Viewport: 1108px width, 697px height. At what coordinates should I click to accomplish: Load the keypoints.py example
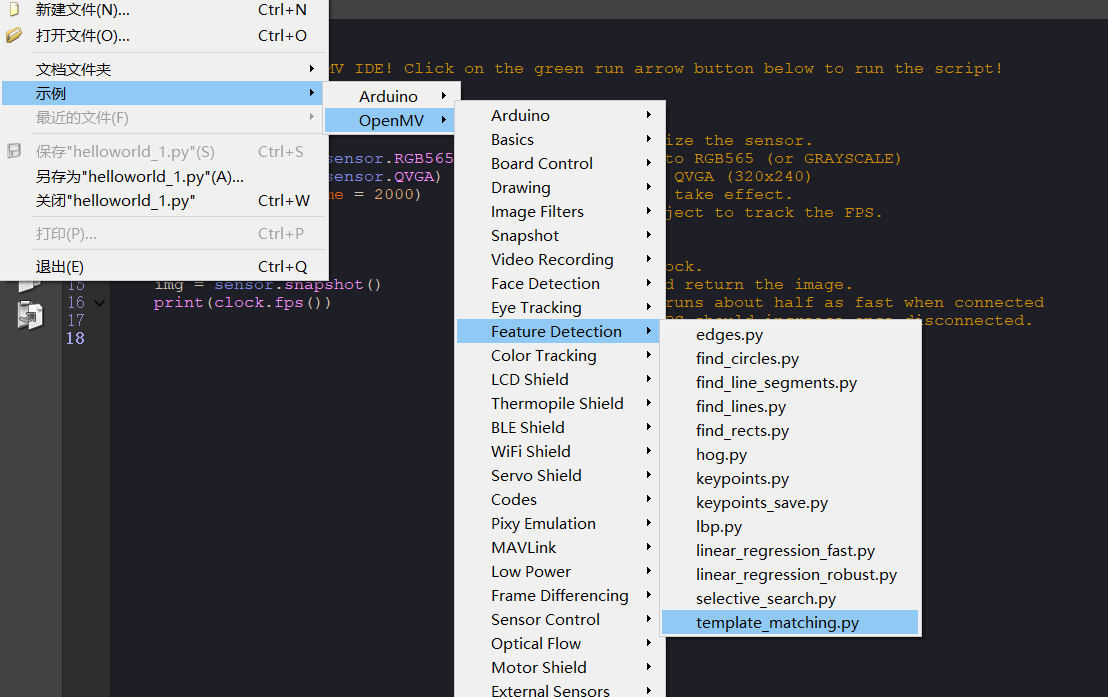pos(790,479)
